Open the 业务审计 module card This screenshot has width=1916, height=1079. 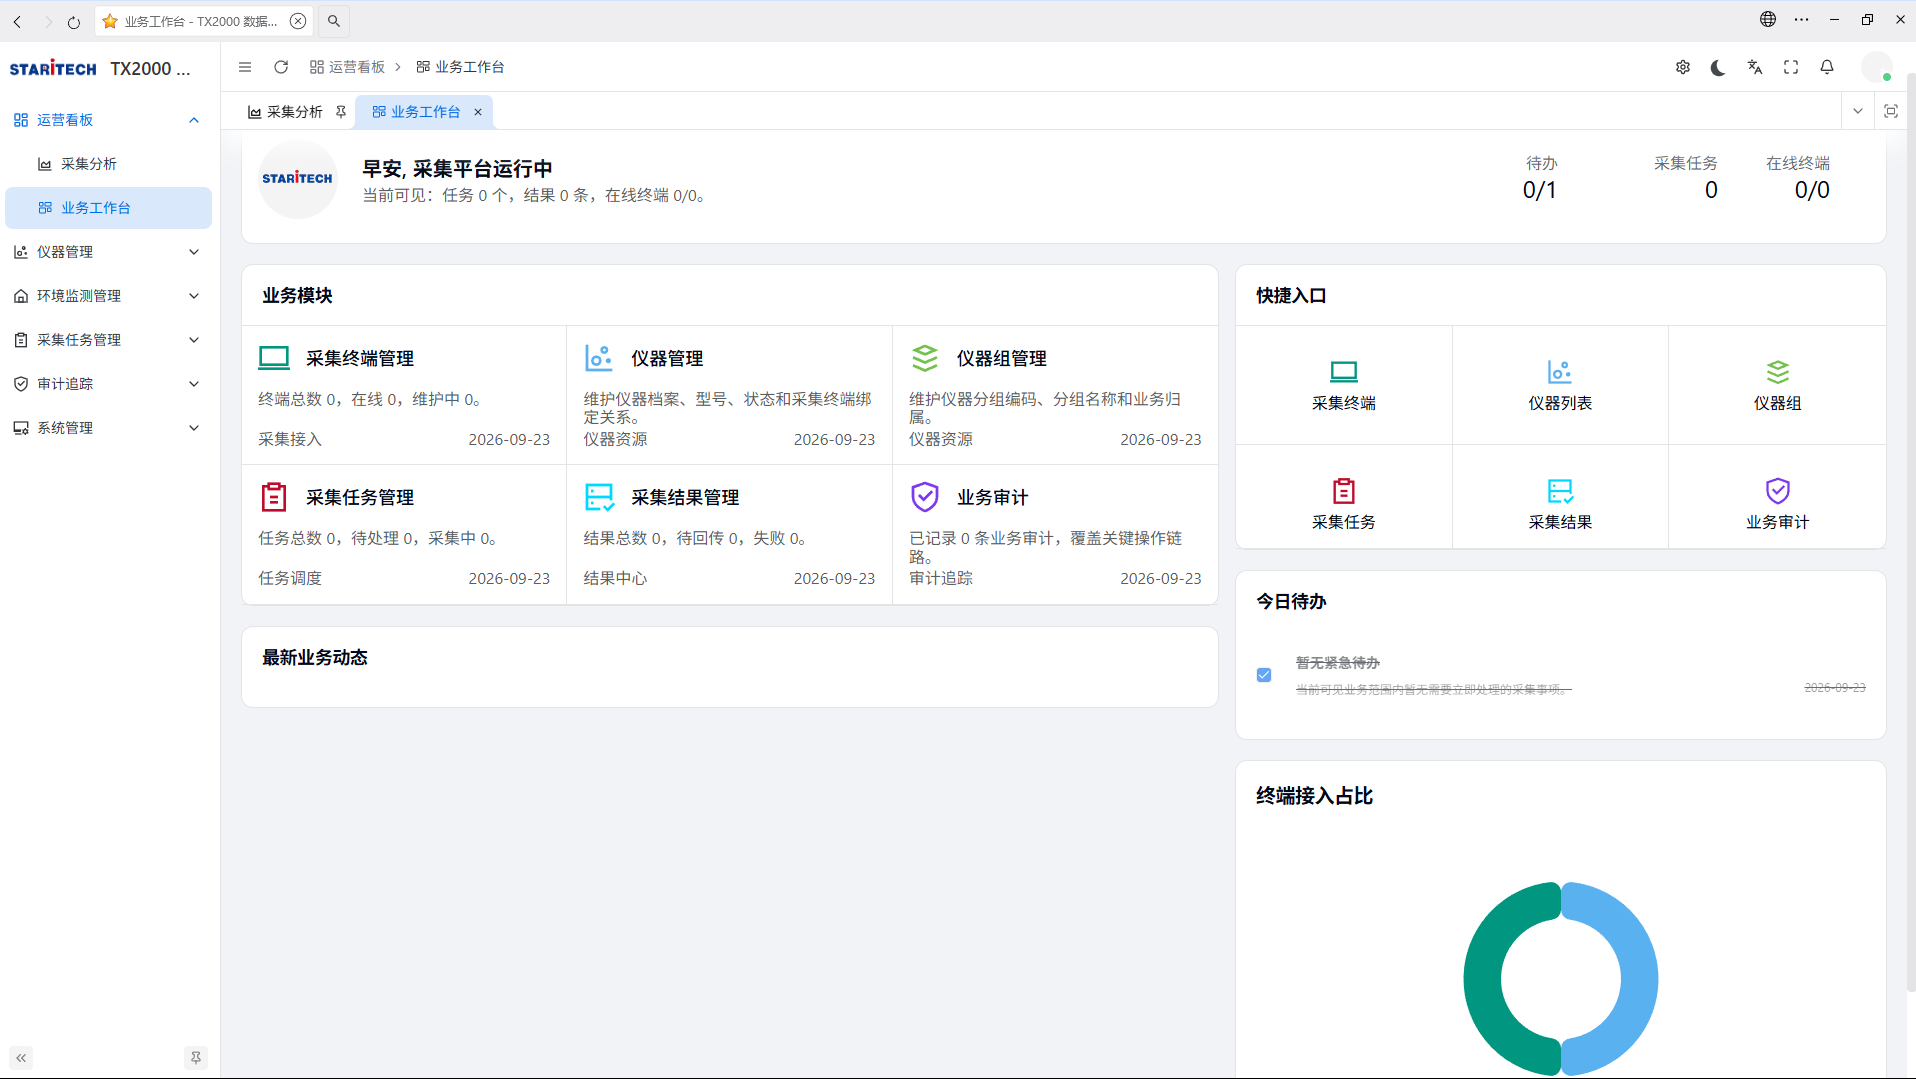click(x=1055, y=535)
